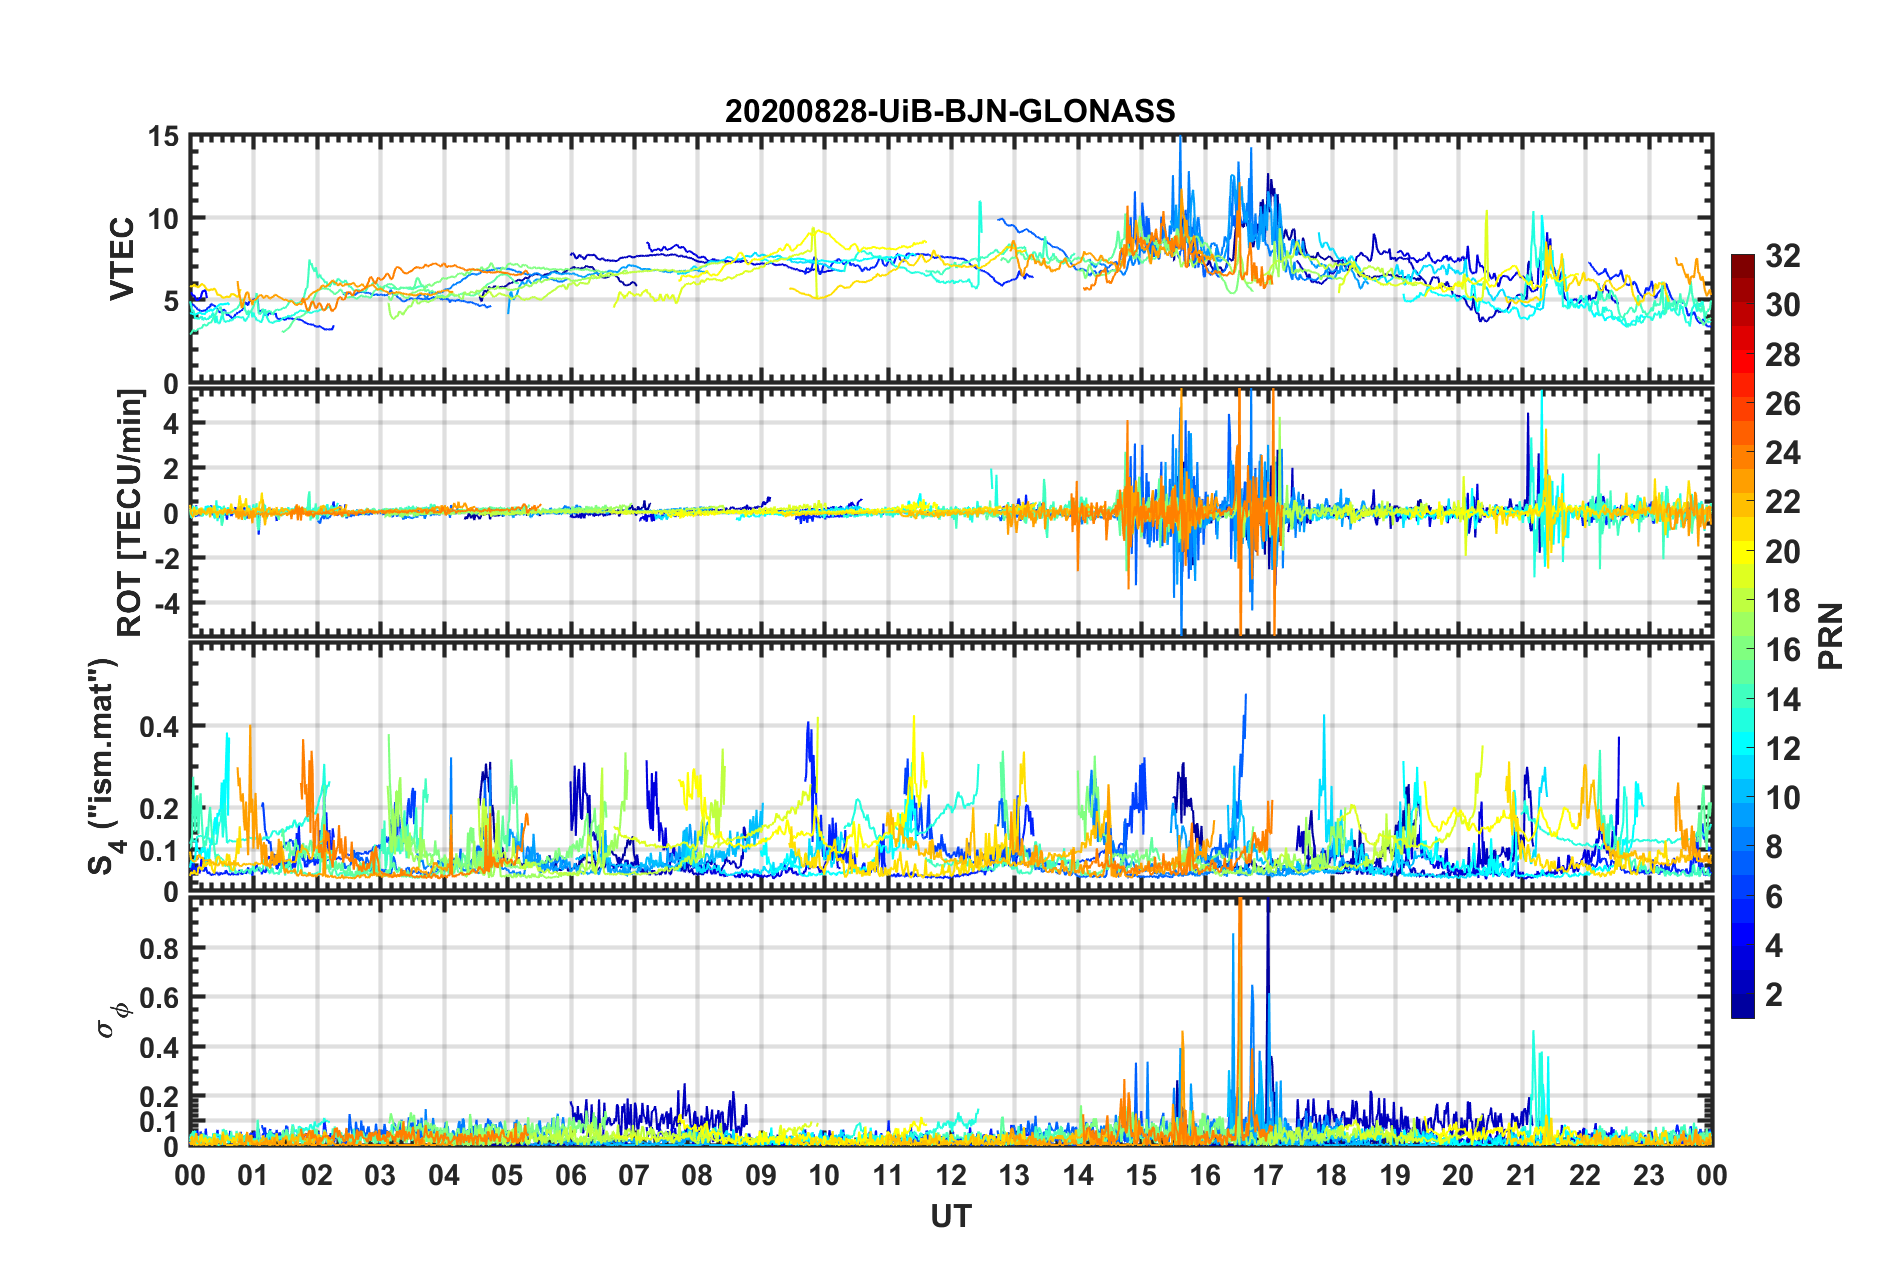Click UT axis tick label 13
Screen dimensions: 1902x1272
(x=1014, y=1175)
